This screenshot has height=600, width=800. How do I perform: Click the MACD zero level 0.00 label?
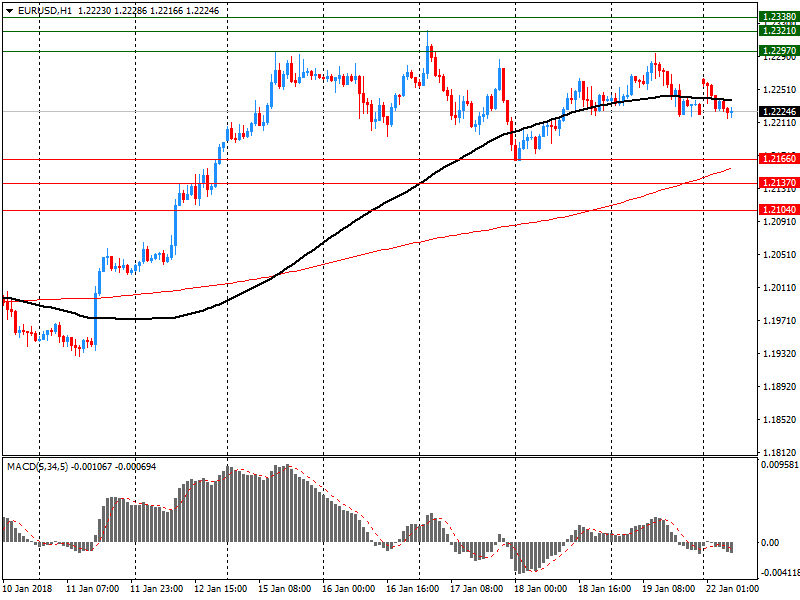tap(770, 542)
